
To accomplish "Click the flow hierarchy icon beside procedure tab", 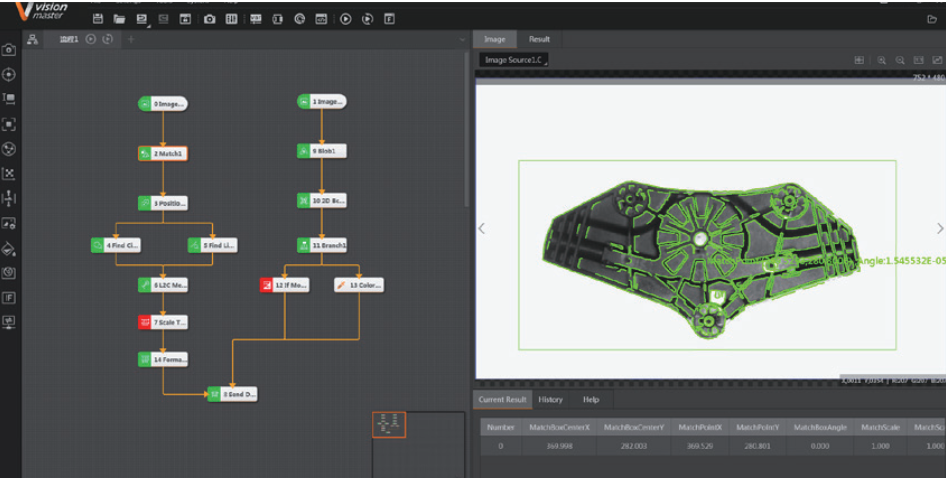I will 33,39.
